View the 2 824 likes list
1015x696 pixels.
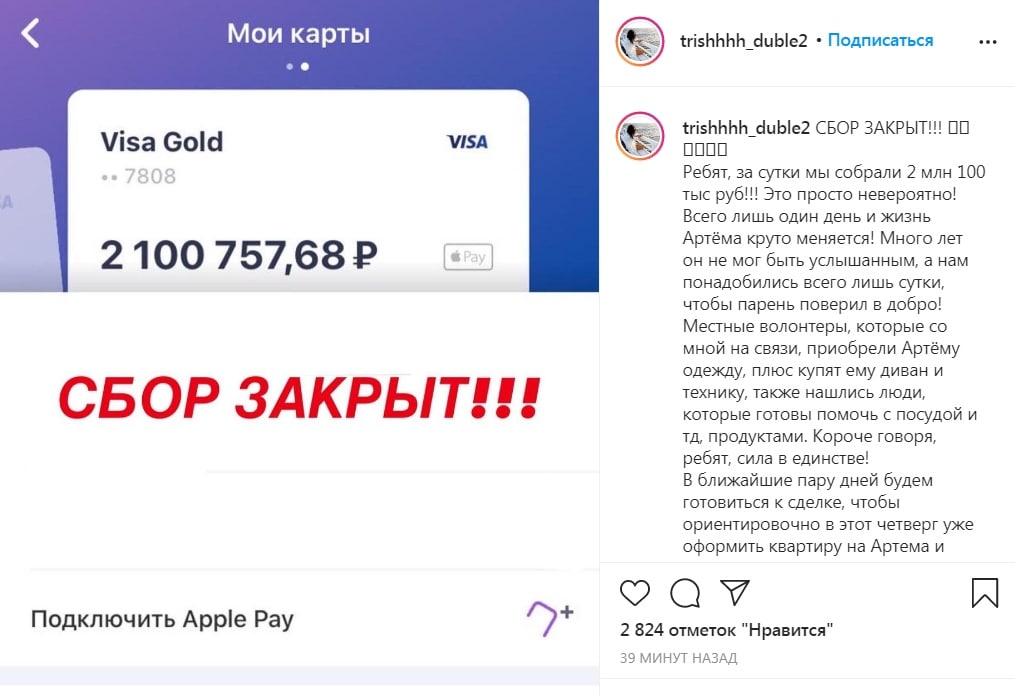pyautogui.click(x=726, y=630)
